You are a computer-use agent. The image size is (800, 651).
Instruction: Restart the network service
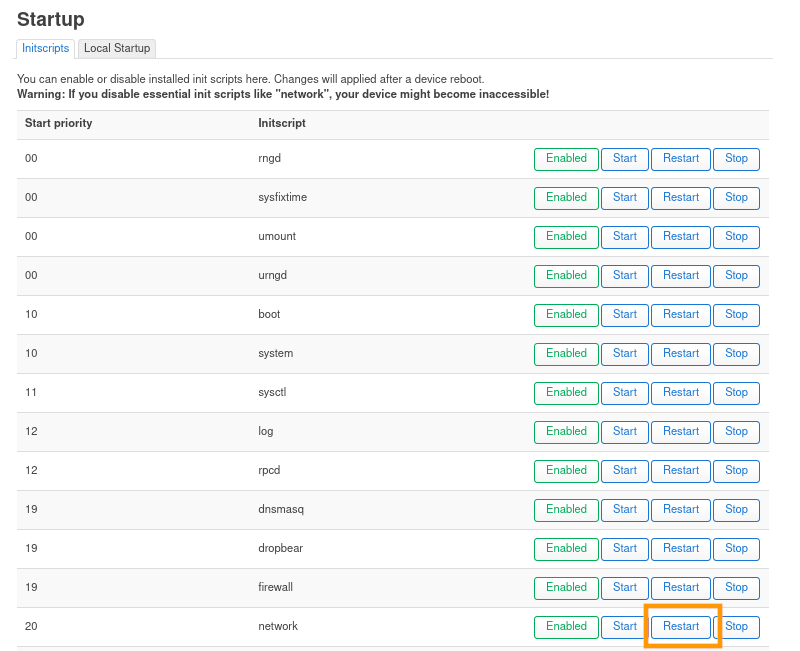click(x=681, y=627)
